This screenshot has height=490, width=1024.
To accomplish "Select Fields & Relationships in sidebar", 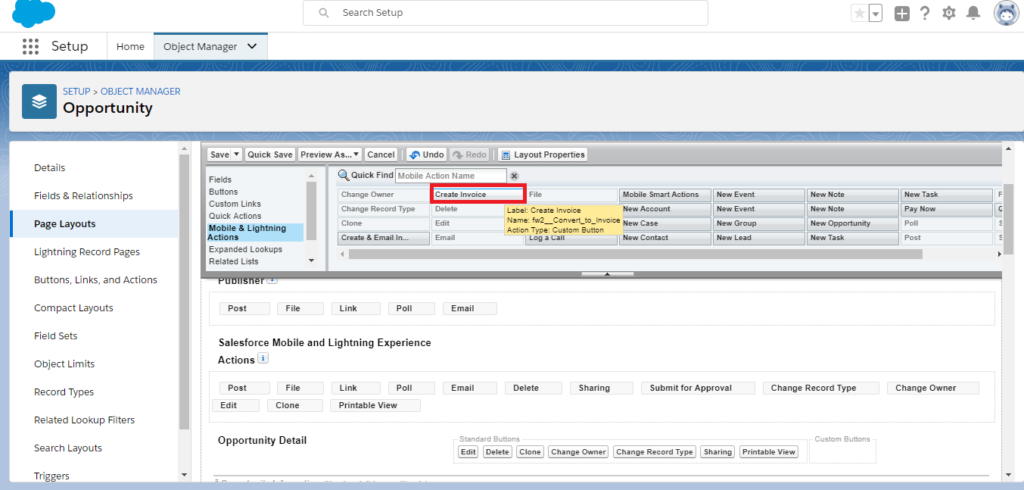I will click(83, 196).
